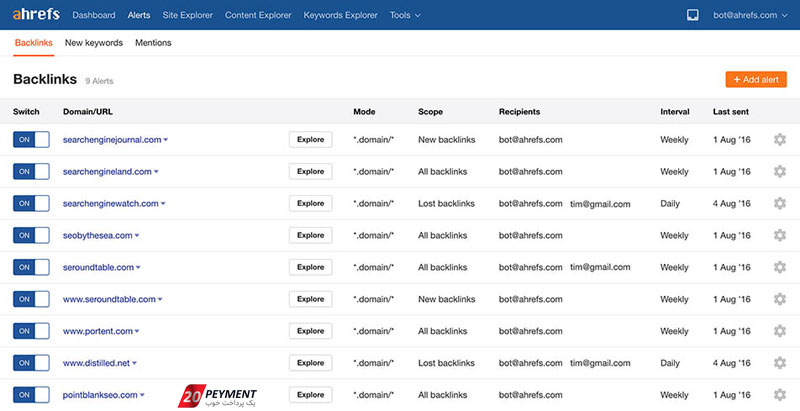This screenshot has width=800, height=411.
Task: Click Explore for searchenginewatch.com
Action: click(311, 203)
